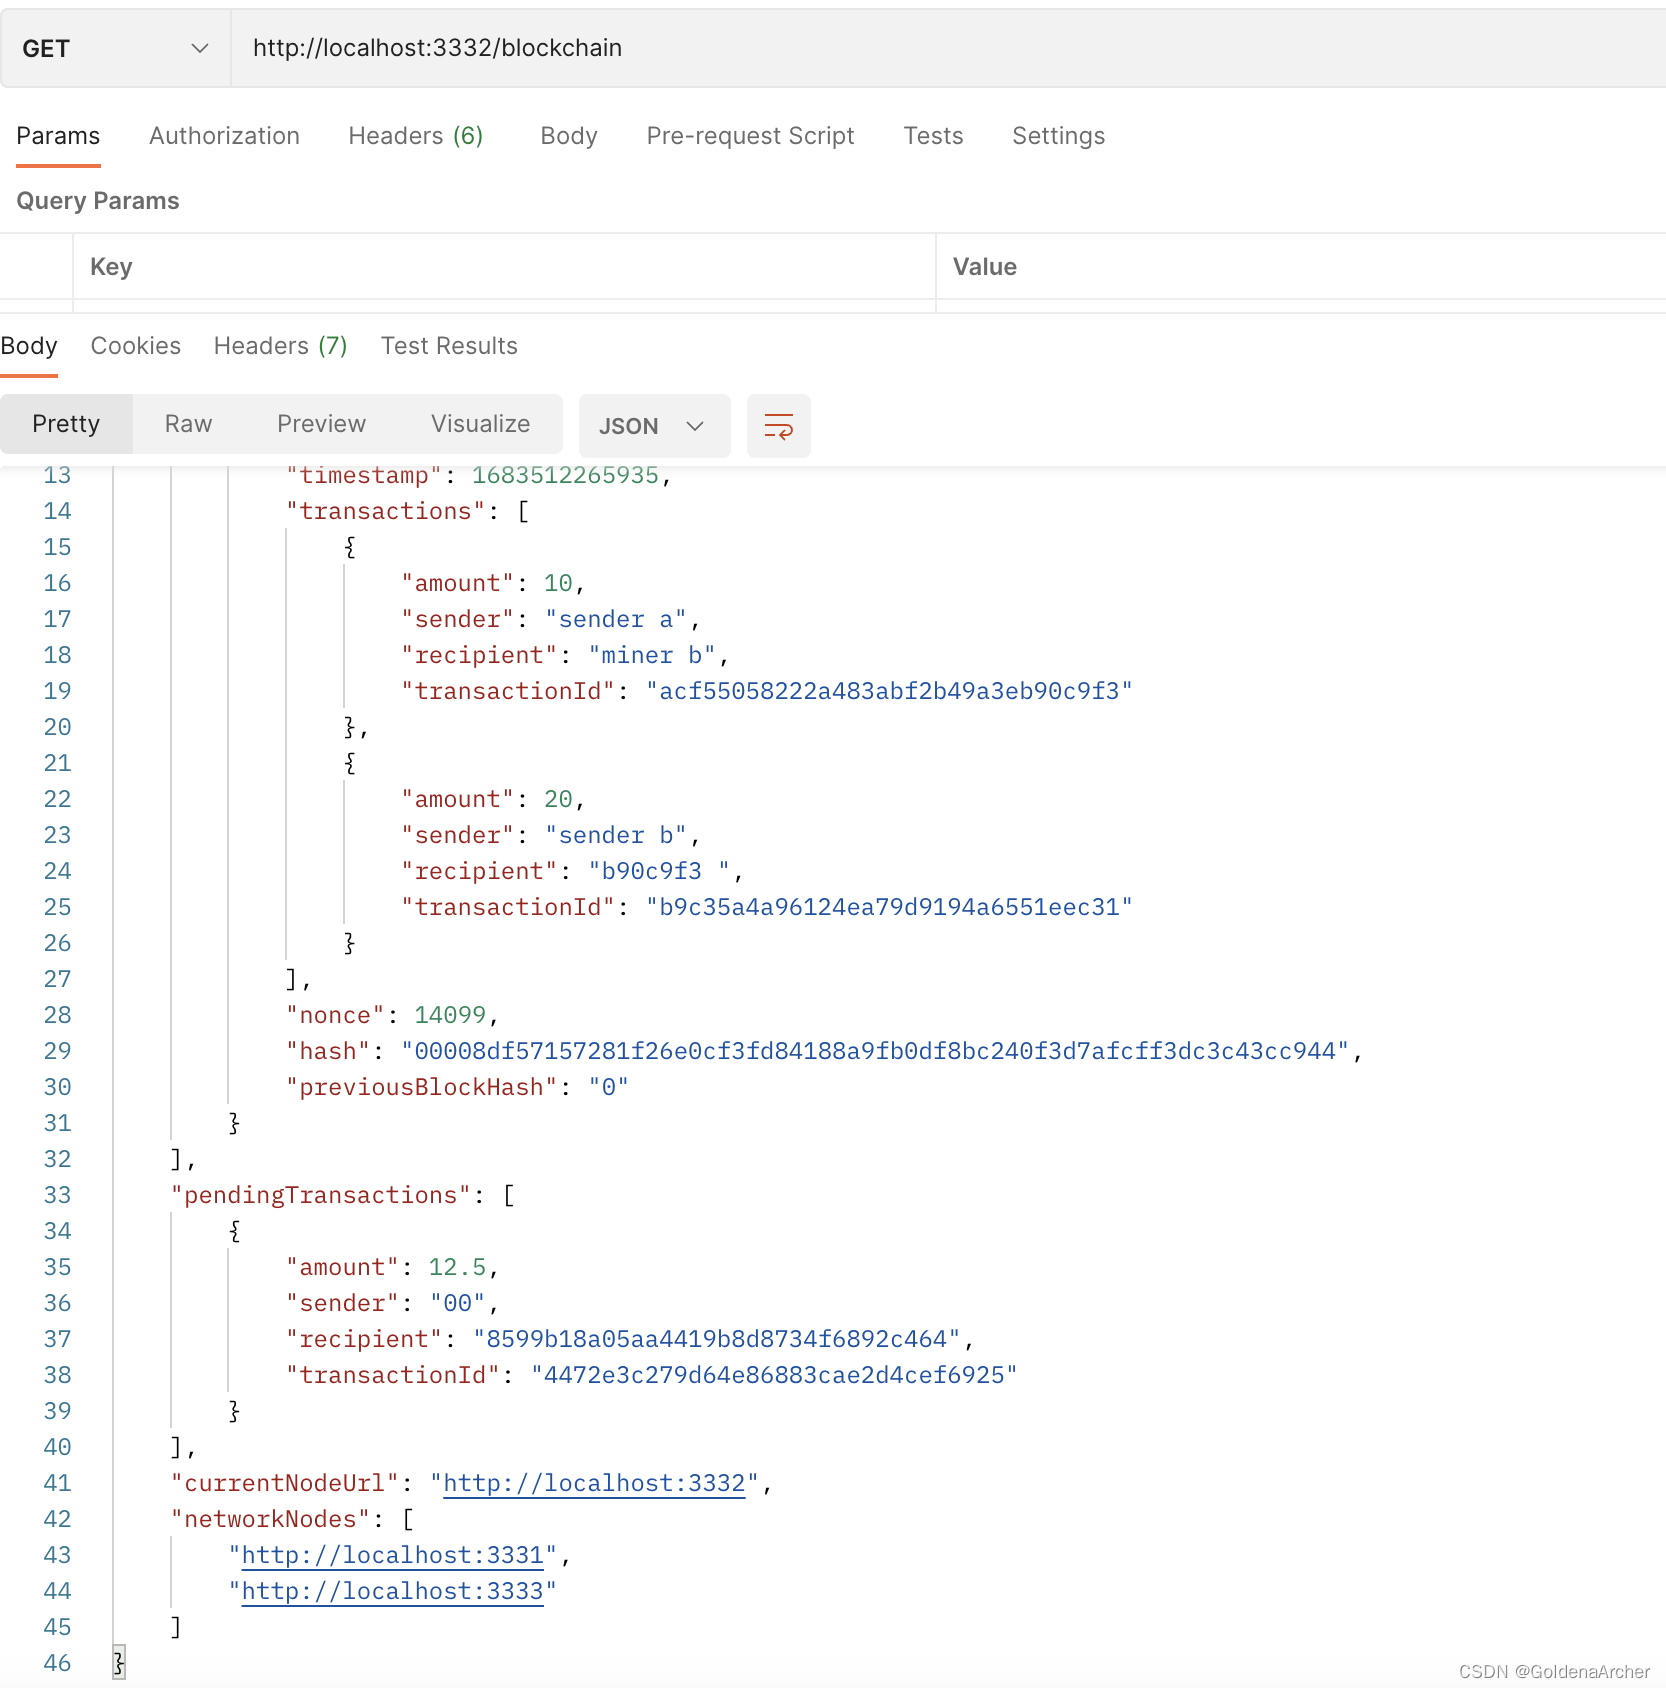Open the Test Results tab

tap(449, 346)
